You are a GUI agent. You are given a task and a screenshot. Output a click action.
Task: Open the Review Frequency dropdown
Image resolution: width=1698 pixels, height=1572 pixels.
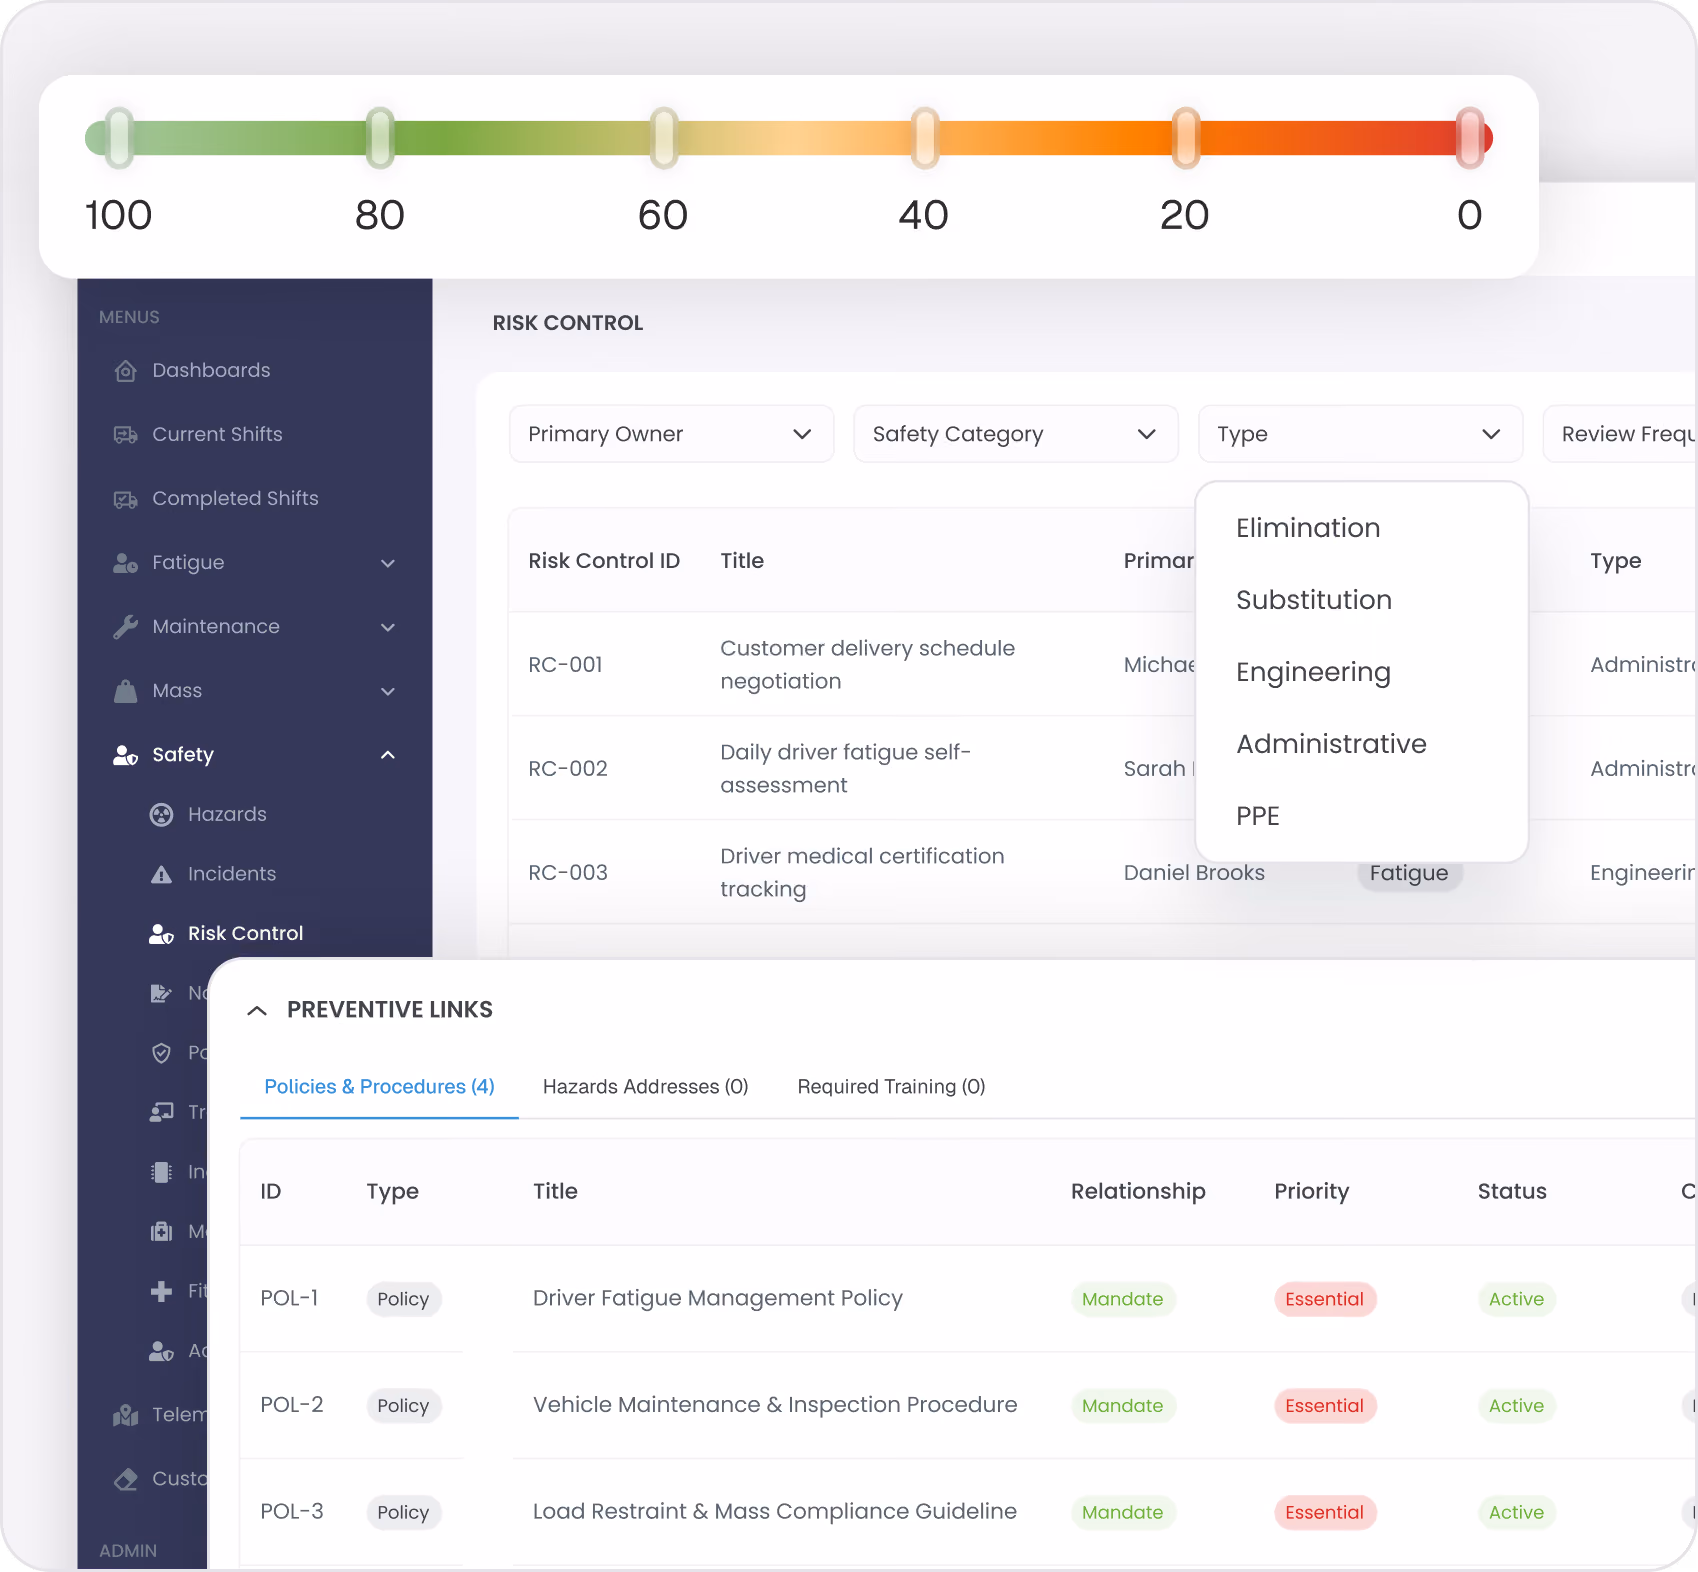click(1620, 434)
